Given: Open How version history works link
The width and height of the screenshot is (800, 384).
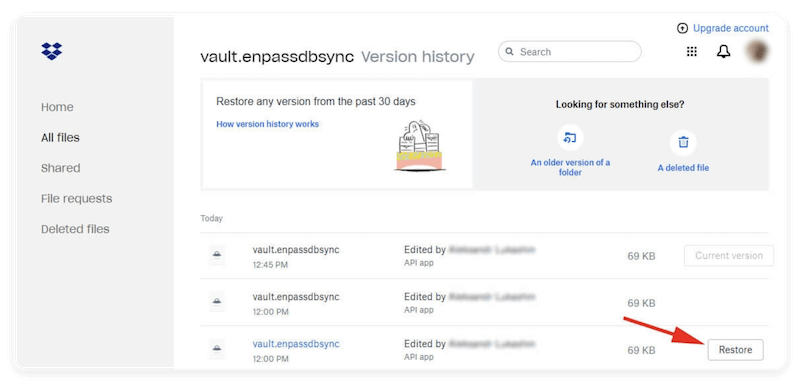Looking at the screenshot, I should pyautogui.click(x=267, y=124).
